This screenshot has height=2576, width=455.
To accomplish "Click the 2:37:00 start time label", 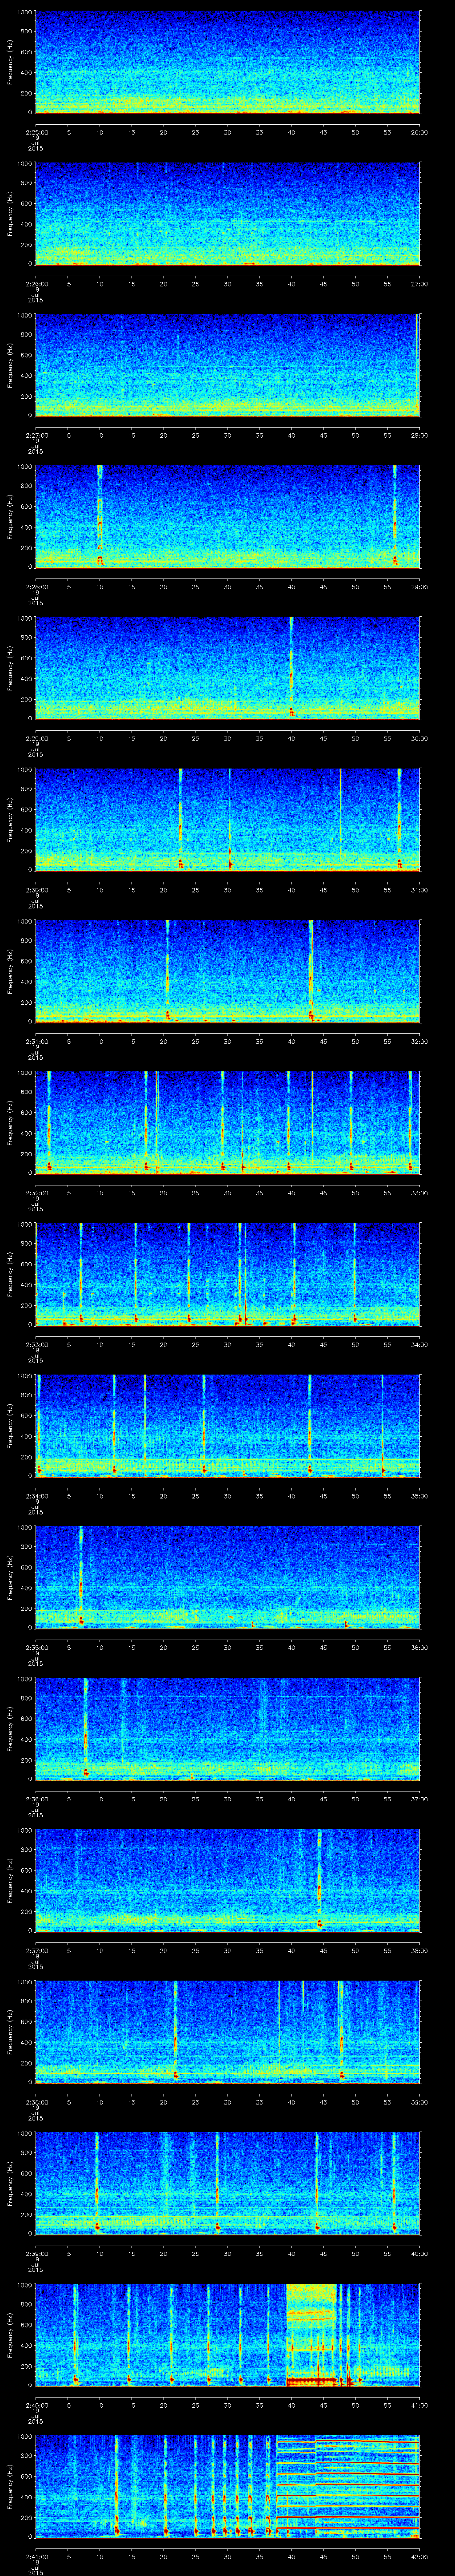I will tap(36, 1950).
